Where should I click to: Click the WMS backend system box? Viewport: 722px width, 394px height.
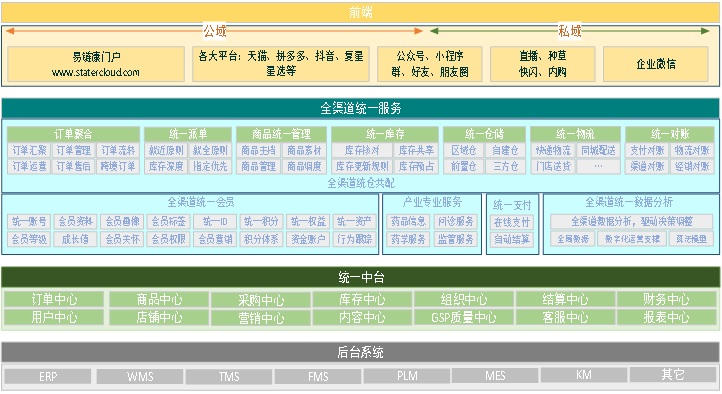[140, 377]
